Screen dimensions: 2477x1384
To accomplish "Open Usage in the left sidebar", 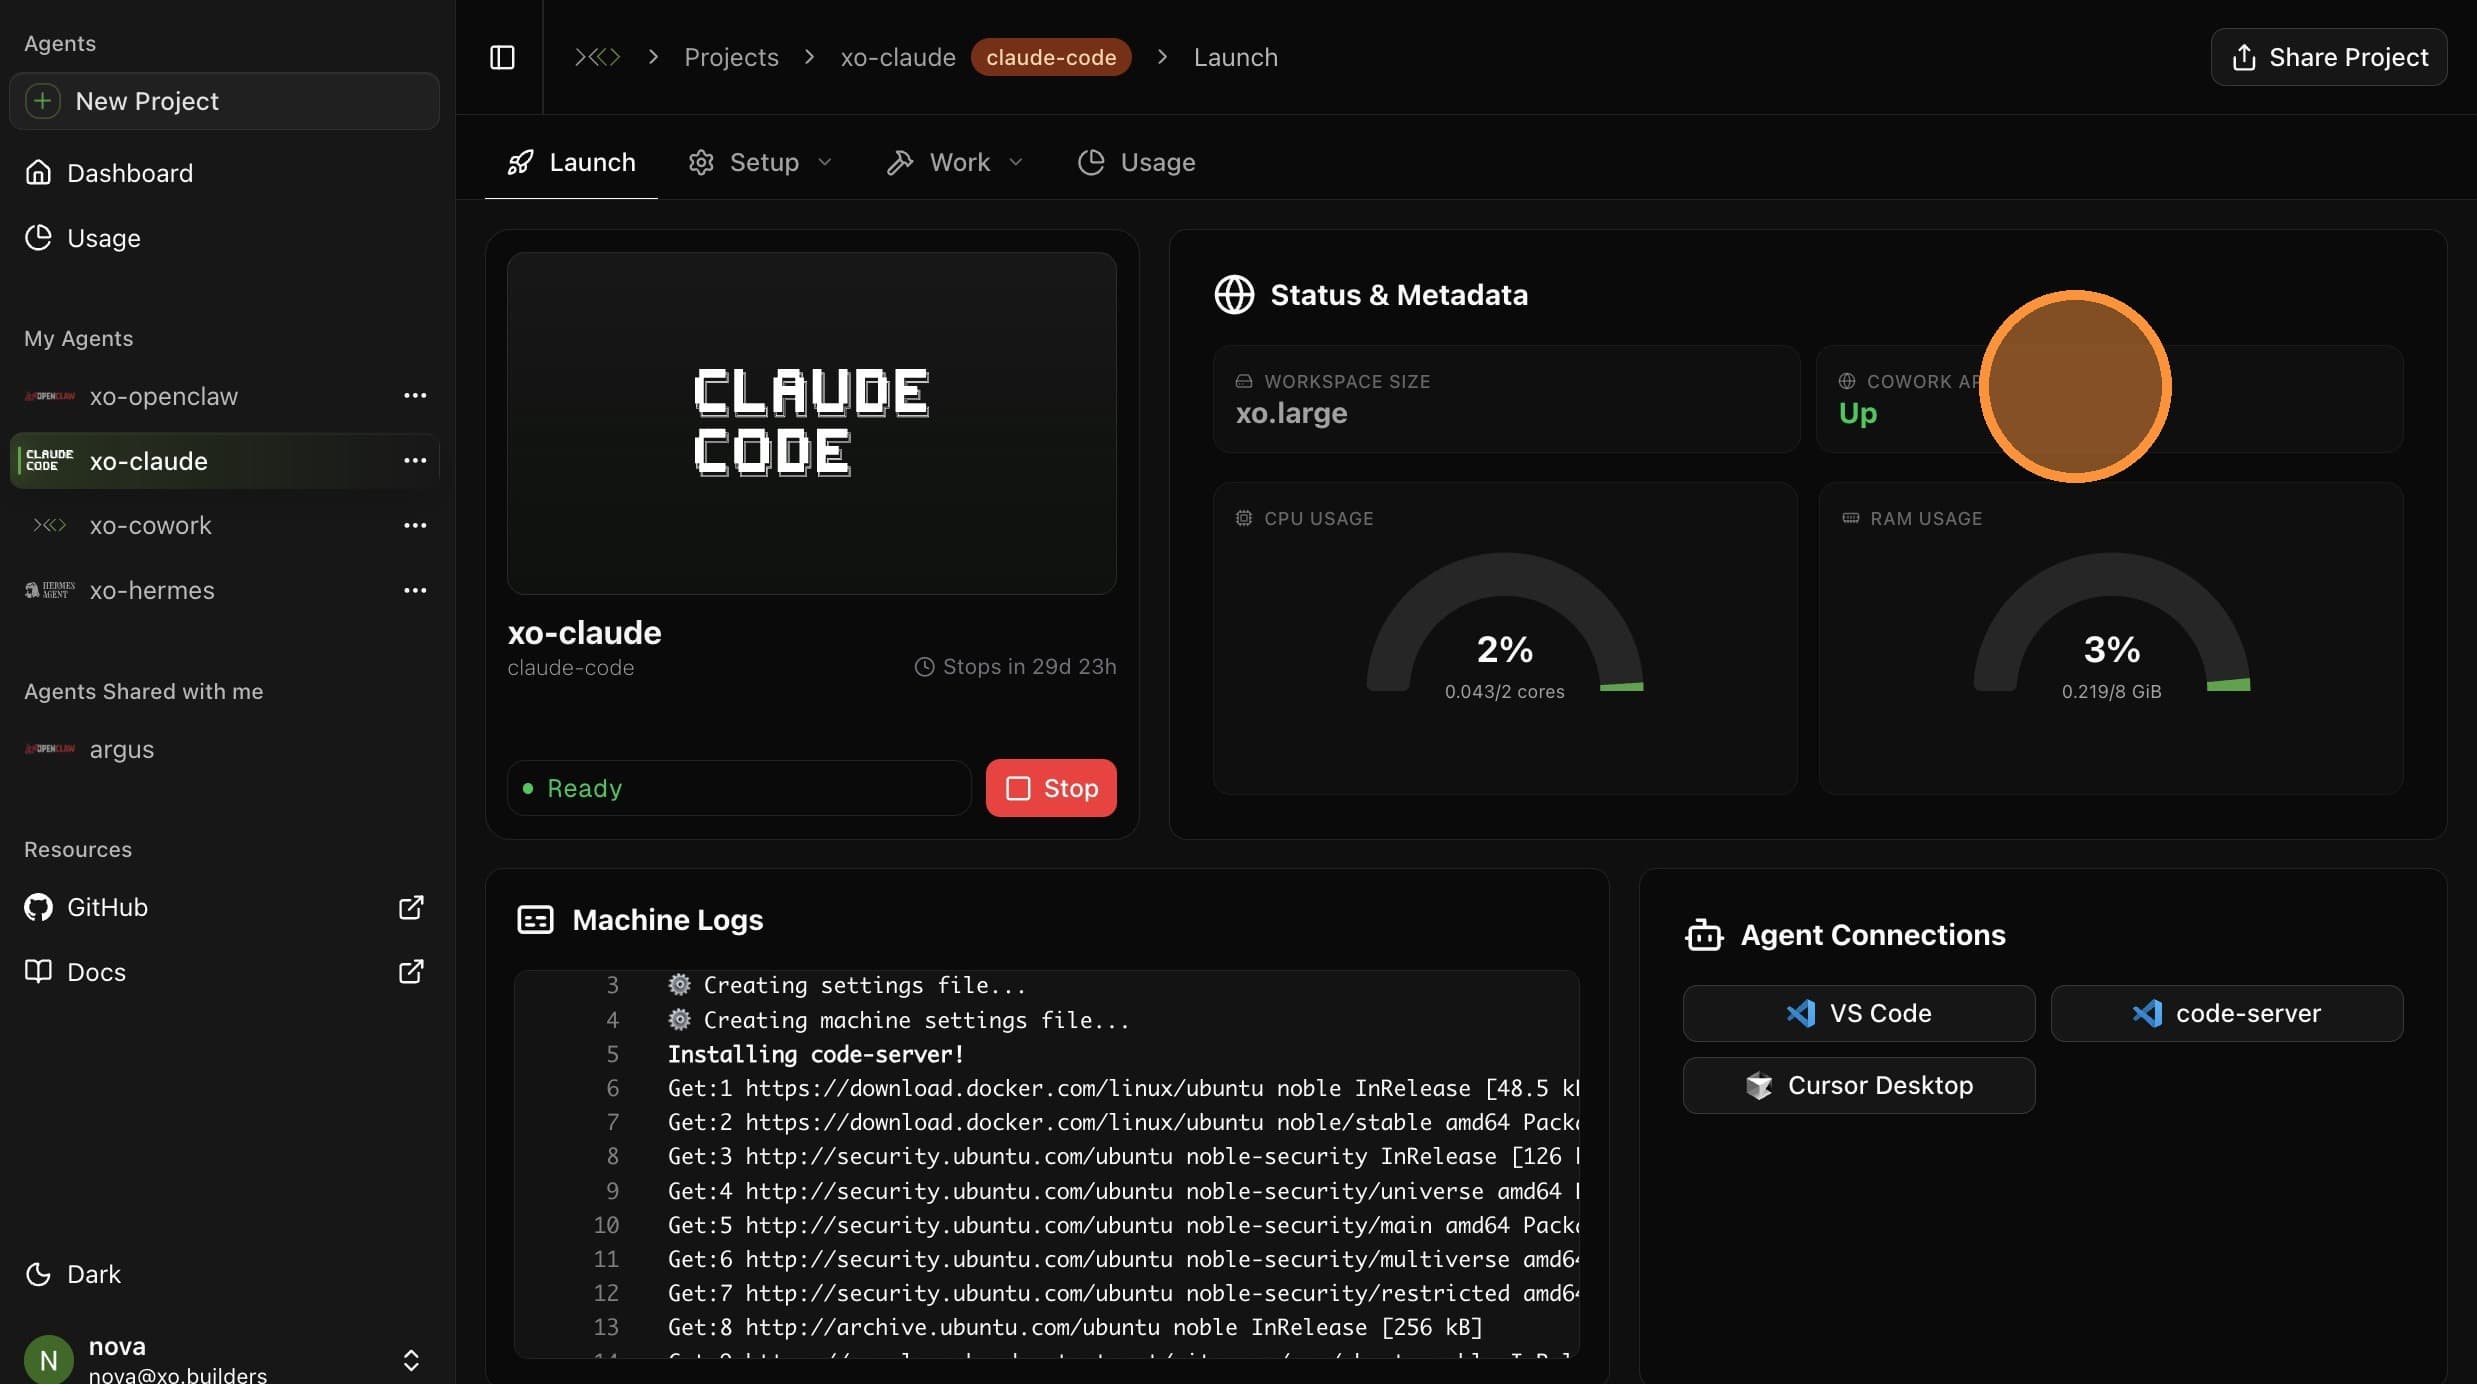I will point(224,238).
